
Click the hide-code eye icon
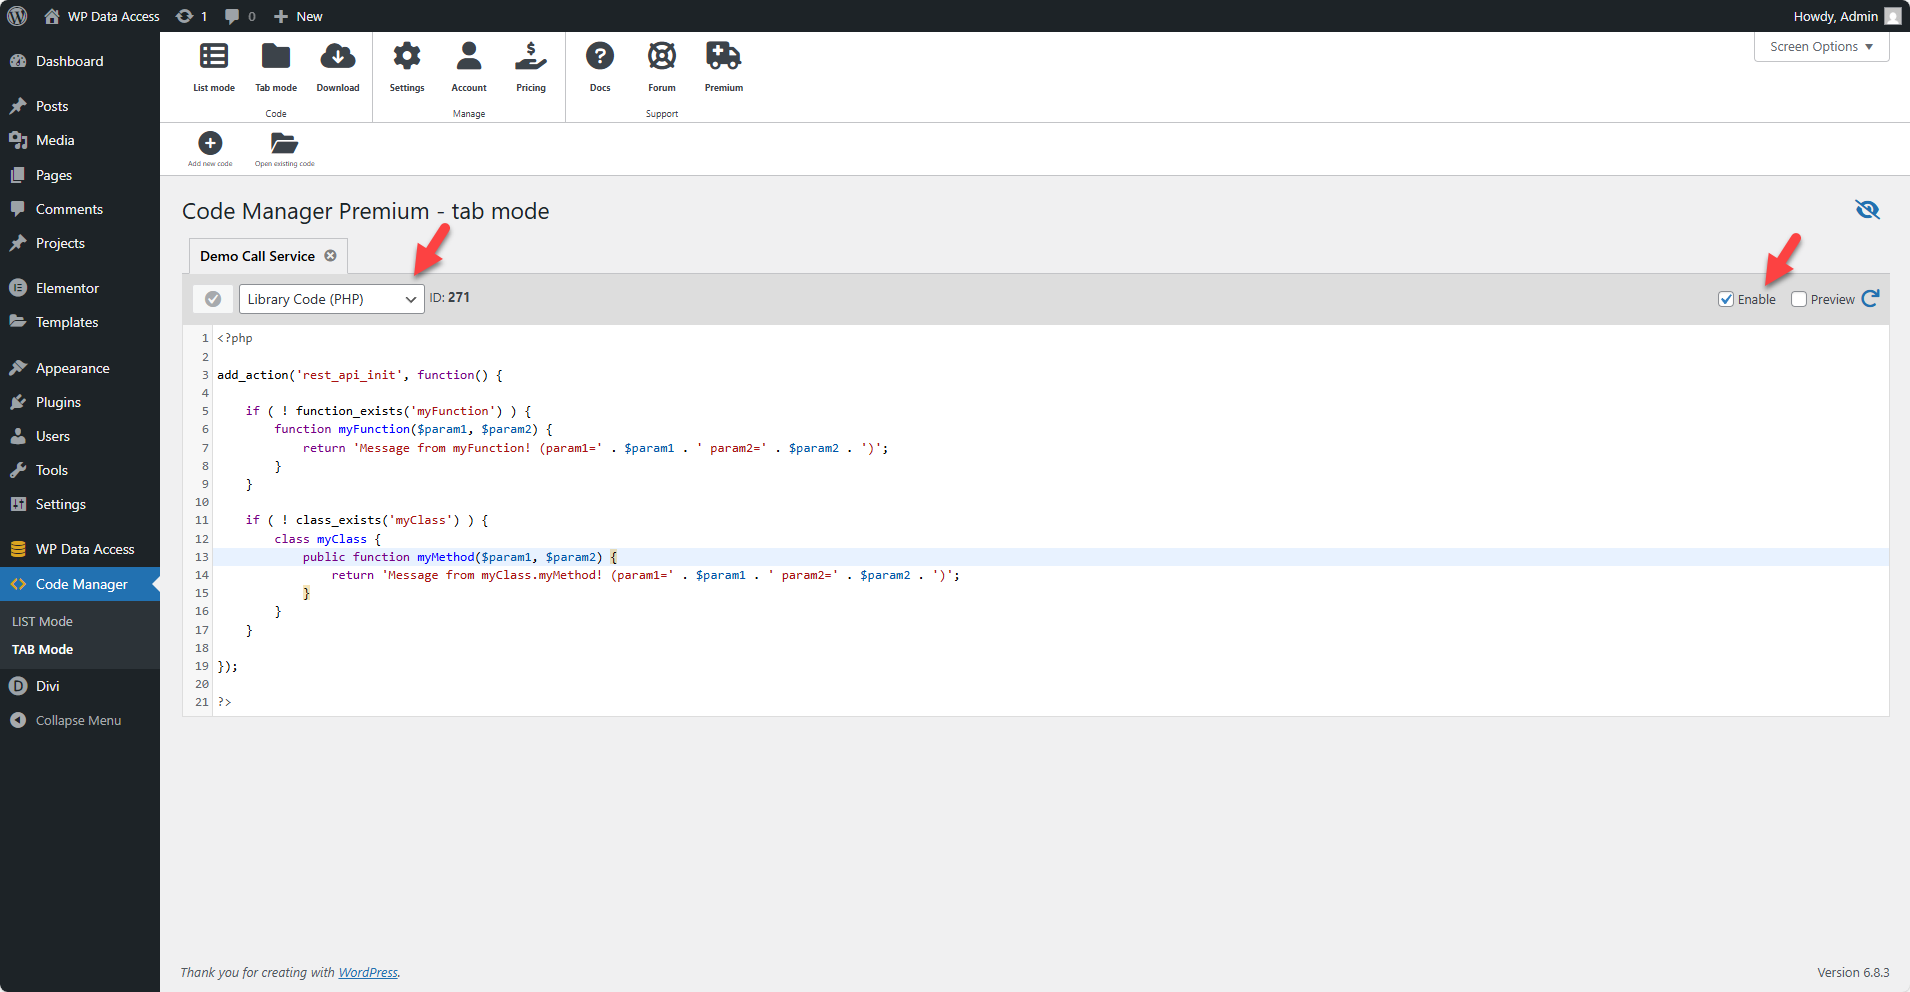click(1867, 210)
